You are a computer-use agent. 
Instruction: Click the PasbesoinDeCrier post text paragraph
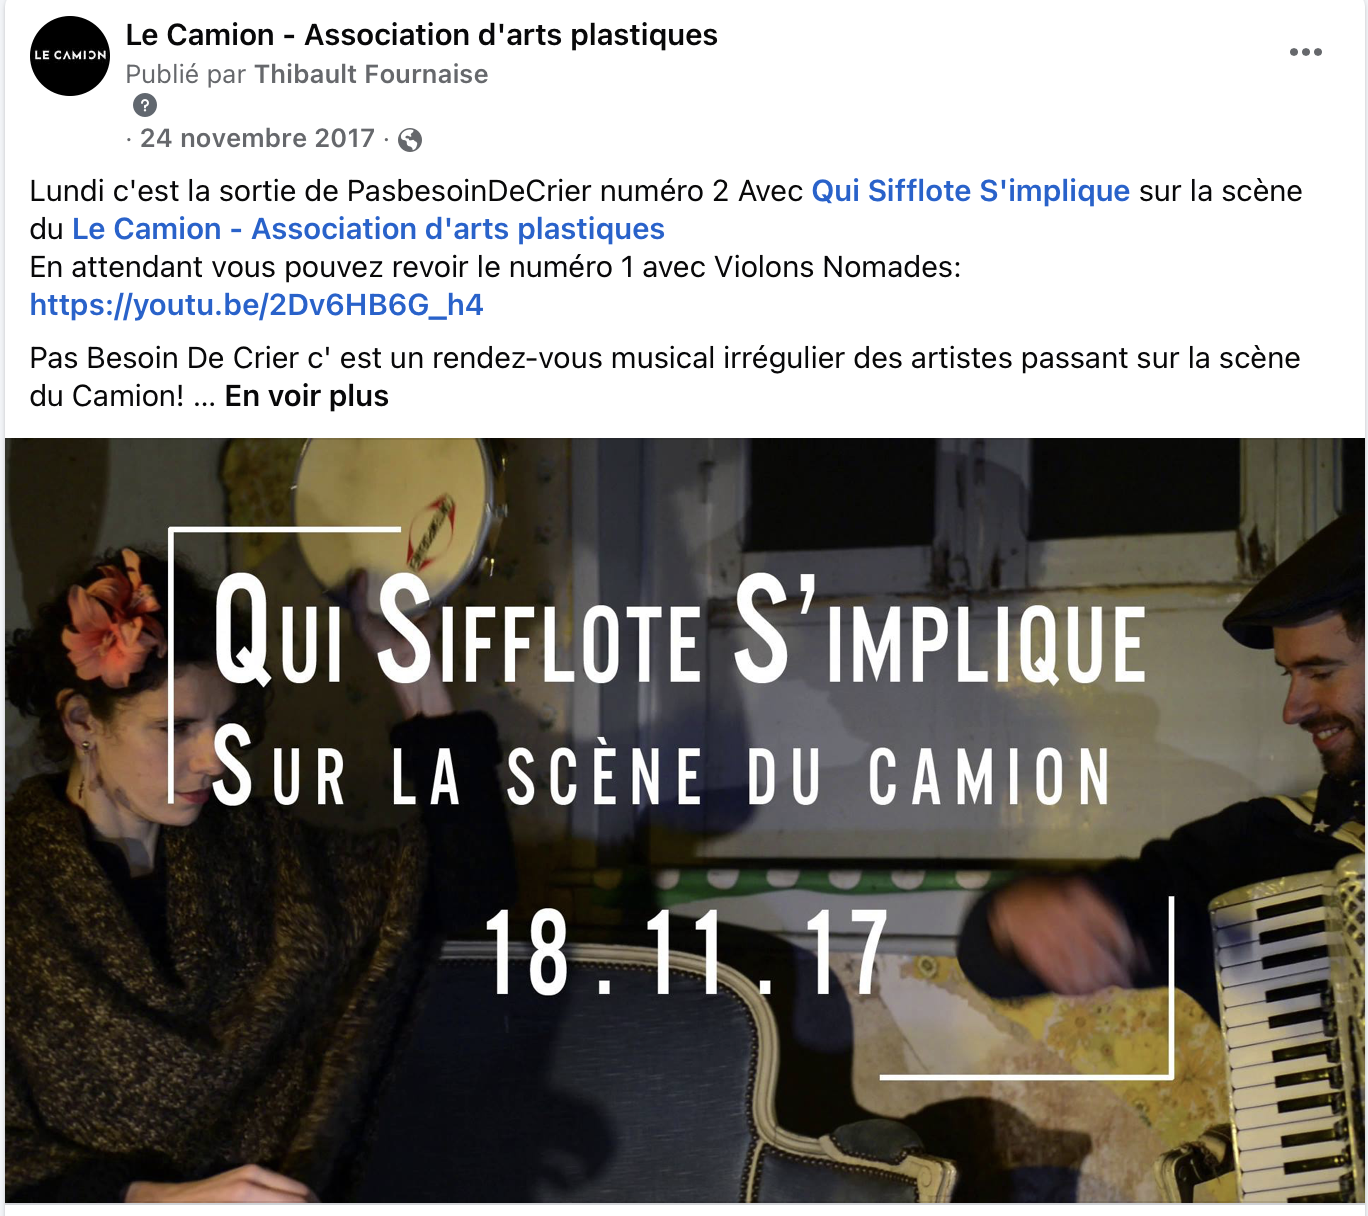[665, 248]
